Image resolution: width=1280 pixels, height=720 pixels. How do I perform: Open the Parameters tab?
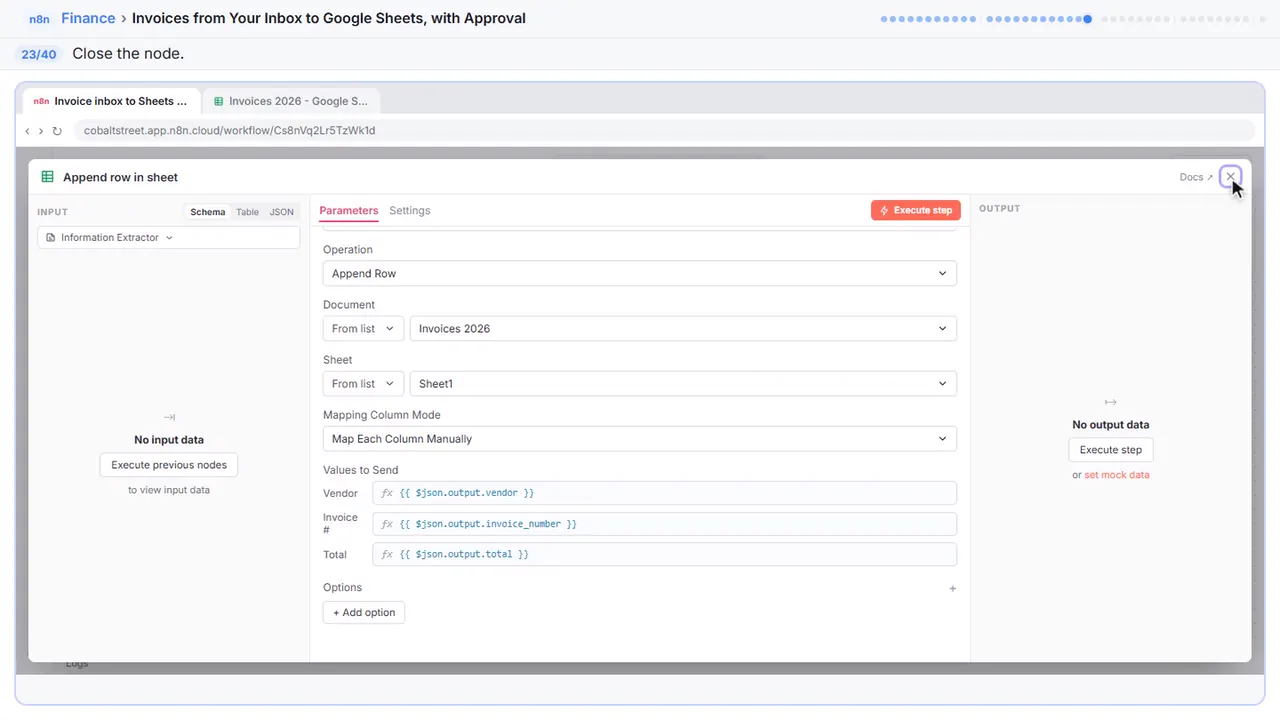349,211
